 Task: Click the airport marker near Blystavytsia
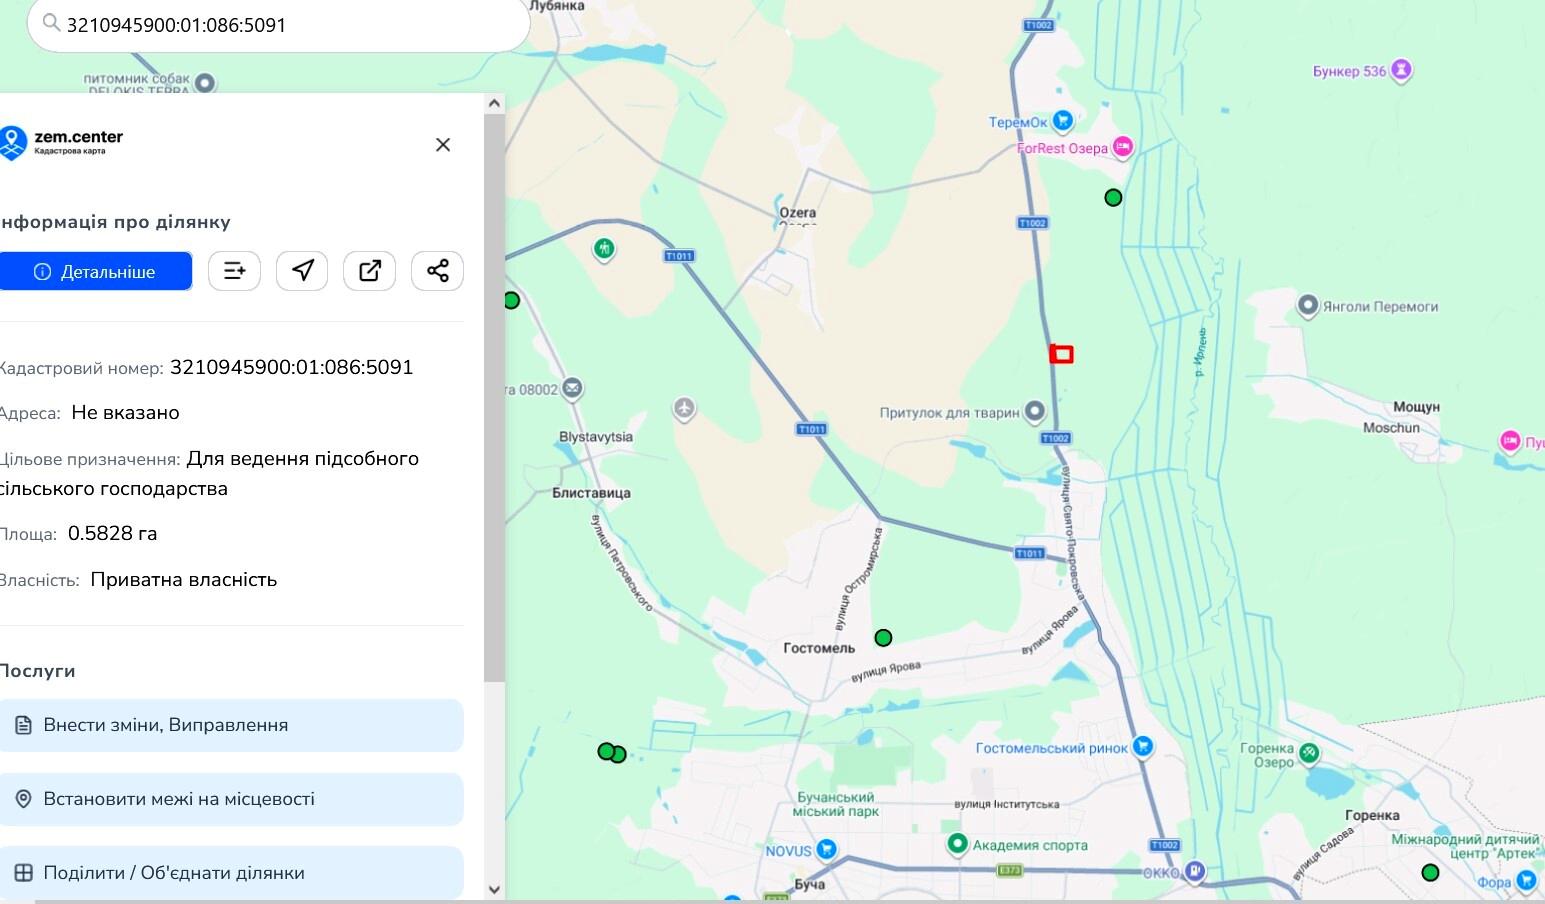[684, 408]
